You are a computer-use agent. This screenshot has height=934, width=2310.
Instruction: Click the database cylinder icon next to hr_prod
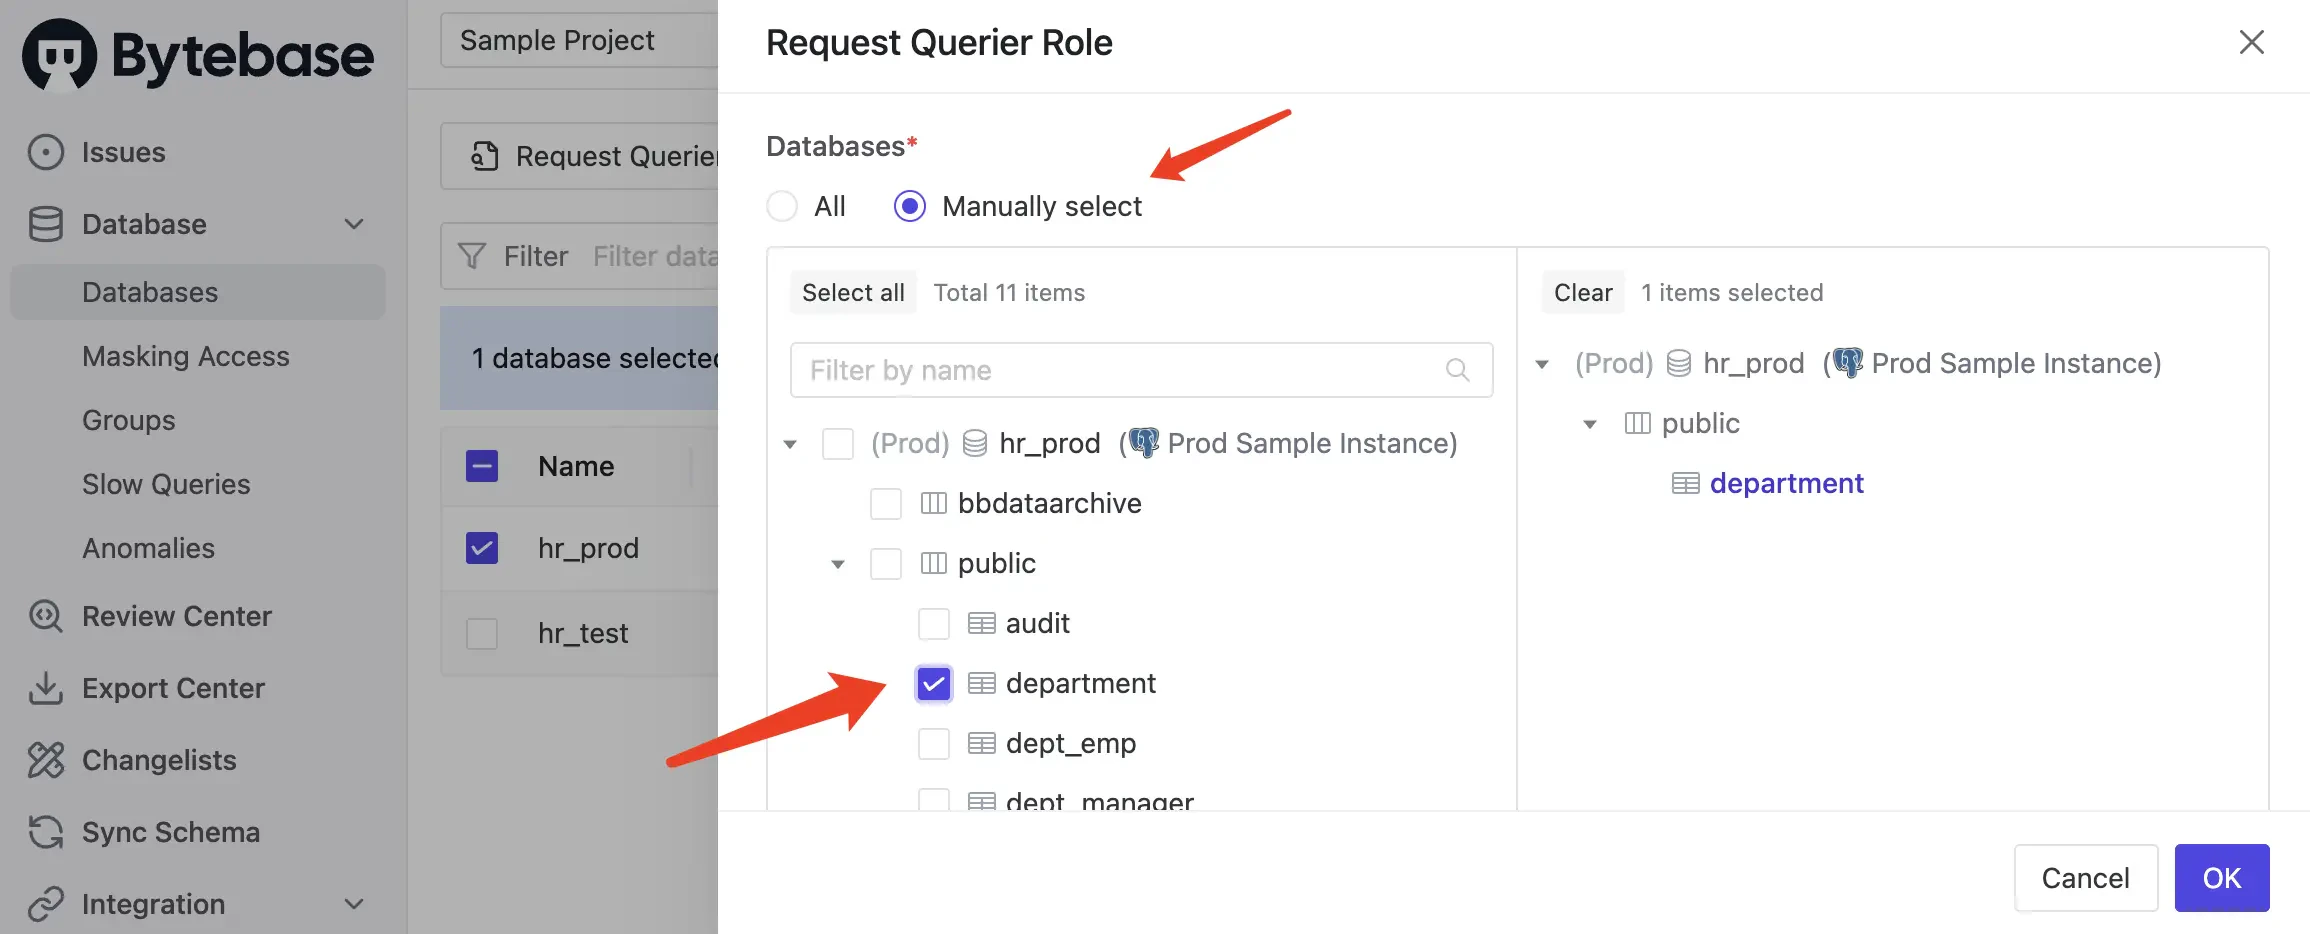[975, 443]
